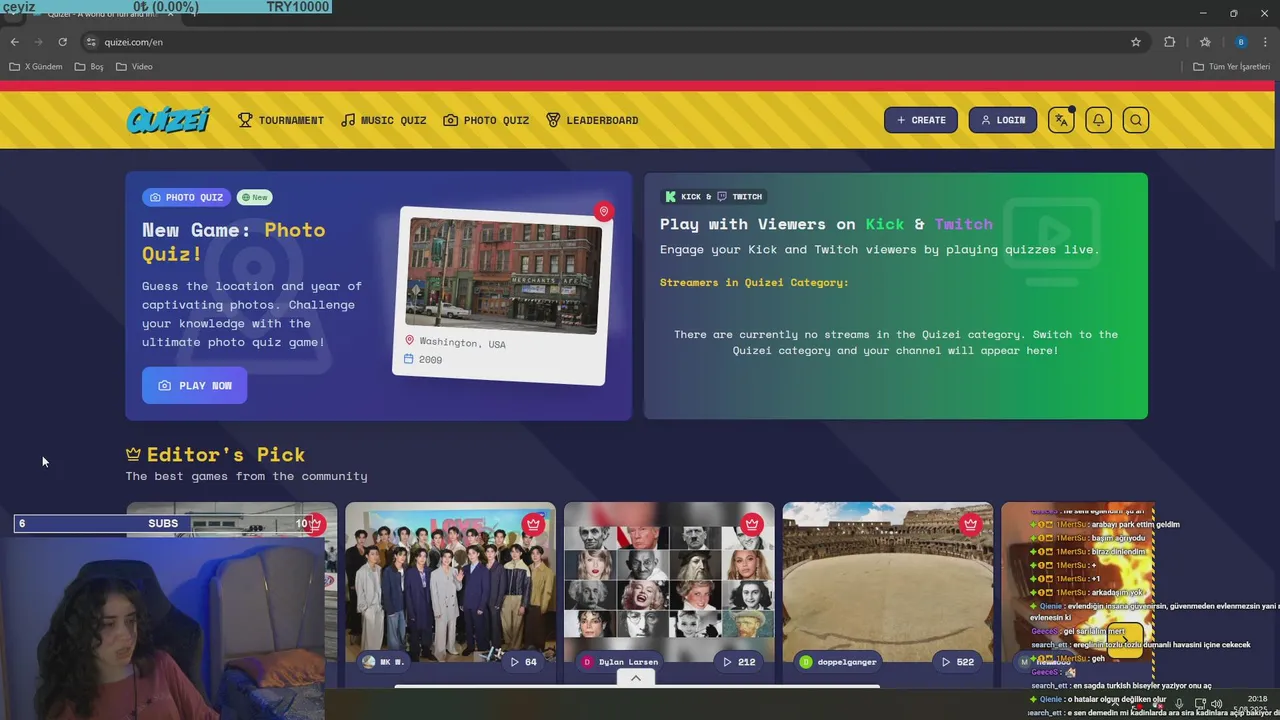1280x720 pixels.
Task: Expand the bottom chevron-up panel
Action: 635,677
